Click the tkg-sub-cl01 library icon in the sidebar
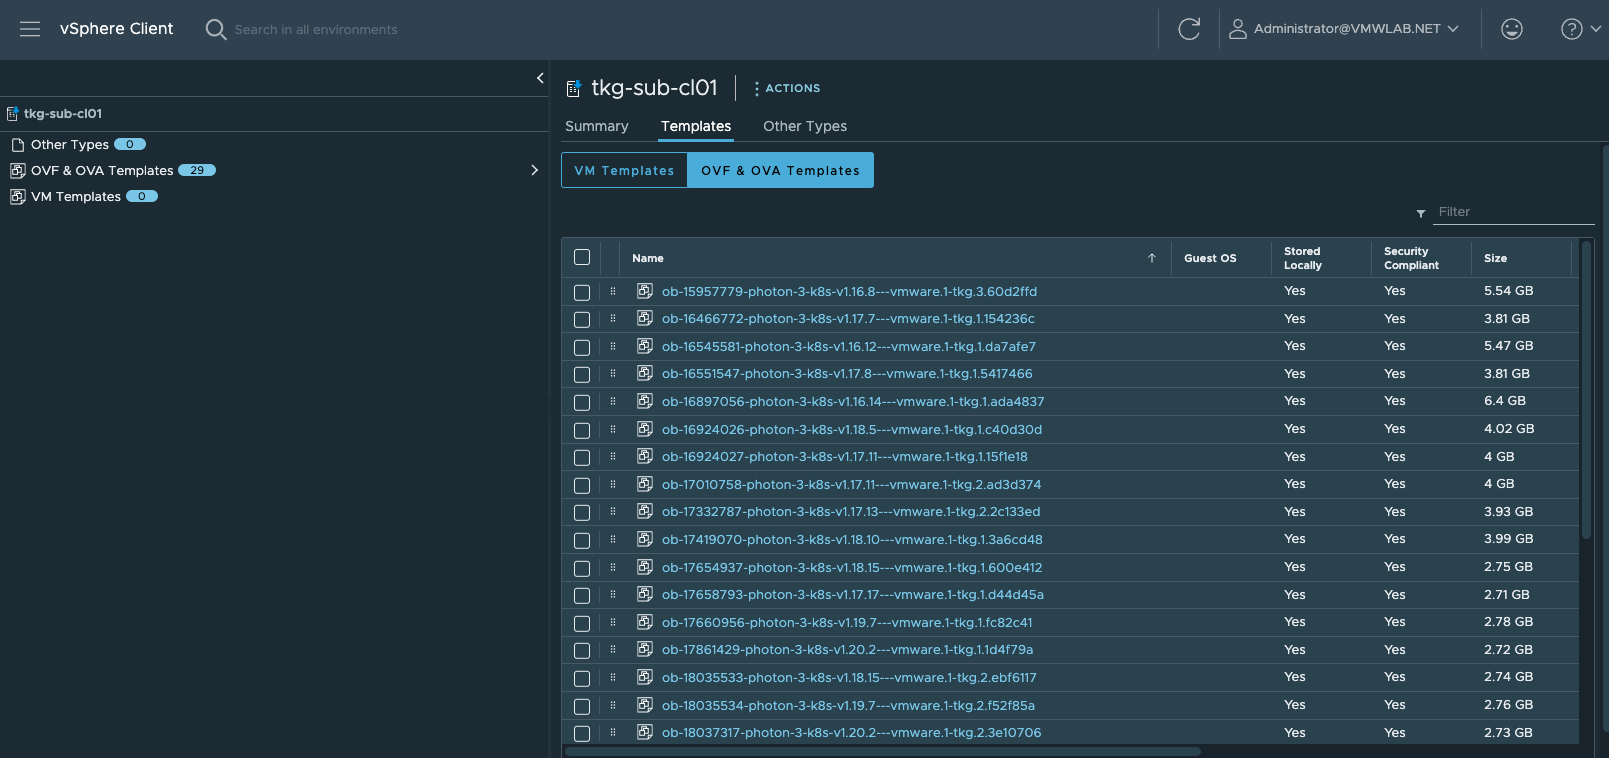1609x758 pixels. coord(13,114)
